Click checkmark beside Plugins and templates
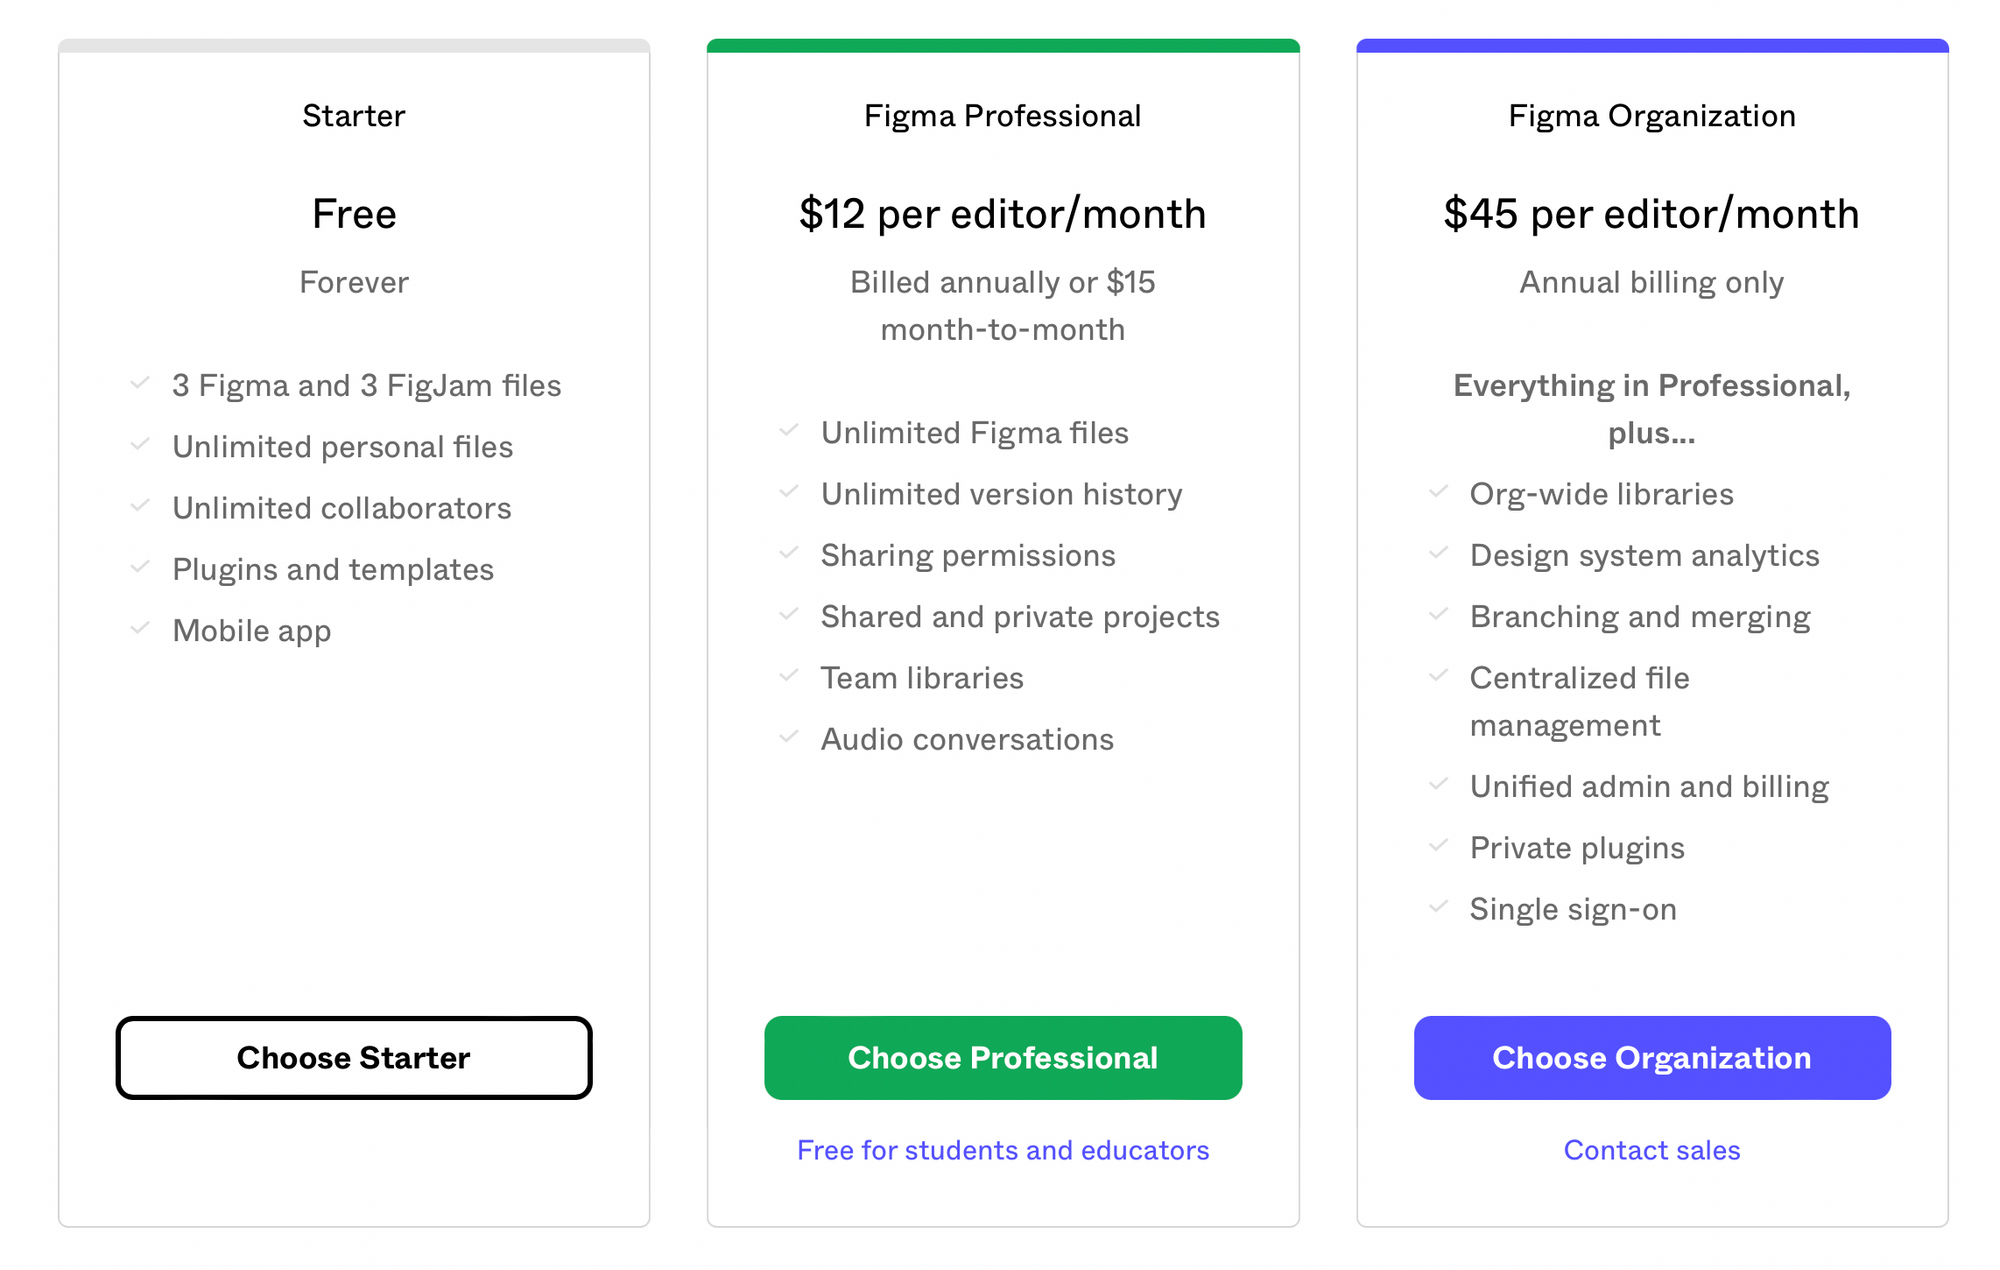The width and height of the screenshot is (2000, 1270). (x=140, y=567)
